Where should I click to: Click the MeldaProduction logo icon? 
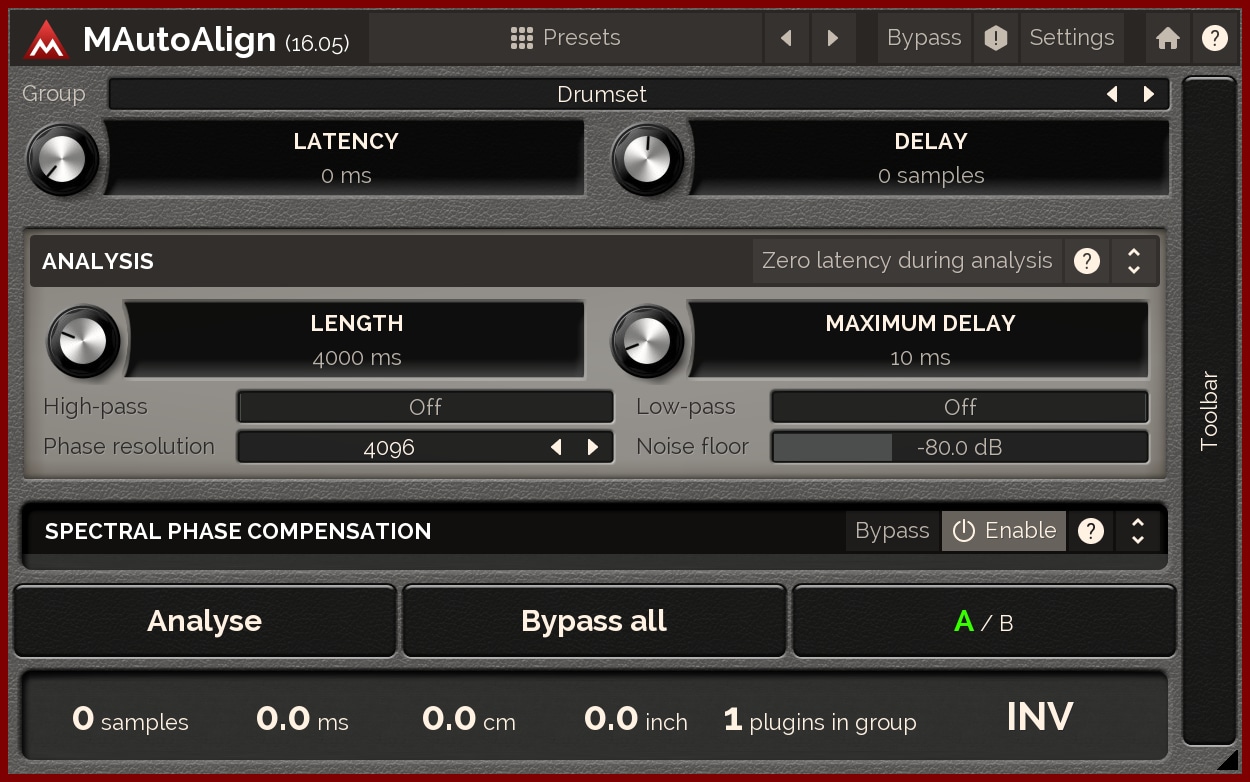46,39
